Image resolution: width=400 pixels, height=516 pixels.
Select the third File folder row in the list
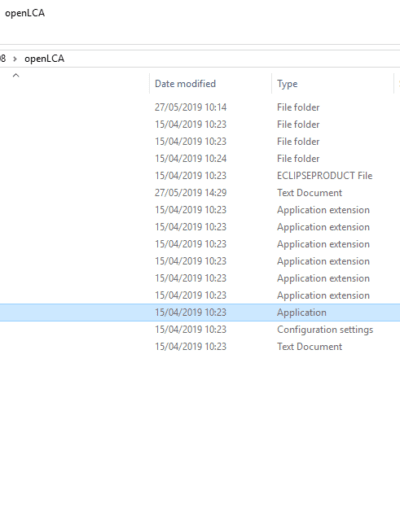click(200, 142)
